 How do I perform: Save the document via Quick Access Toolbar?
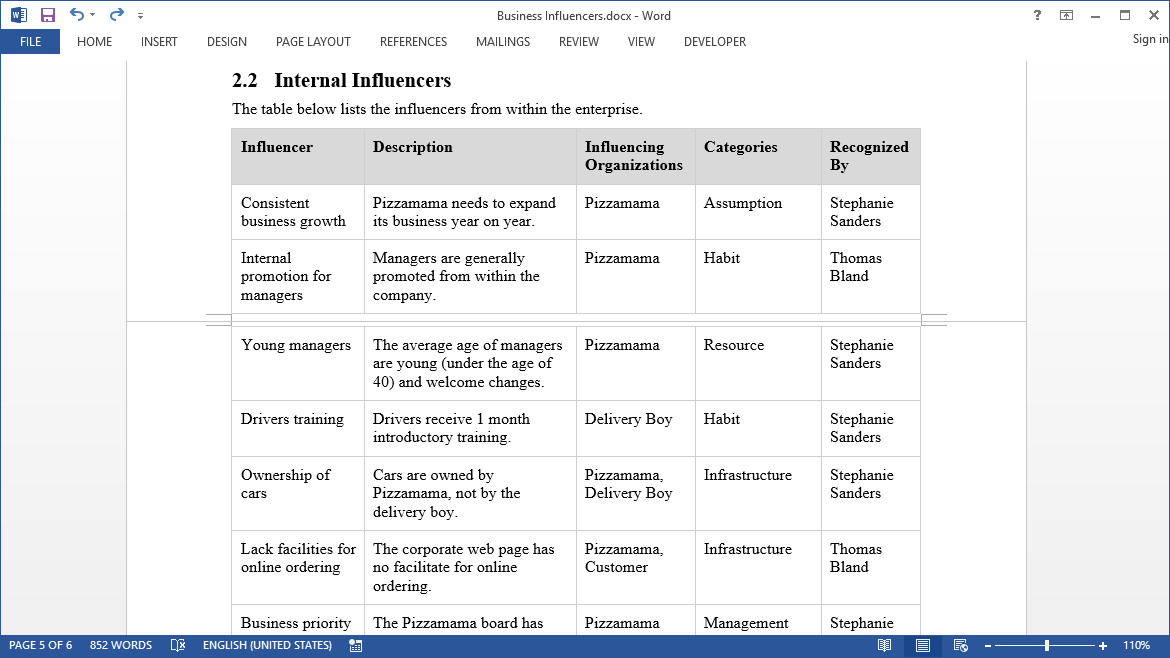click(x=47, y=14)
